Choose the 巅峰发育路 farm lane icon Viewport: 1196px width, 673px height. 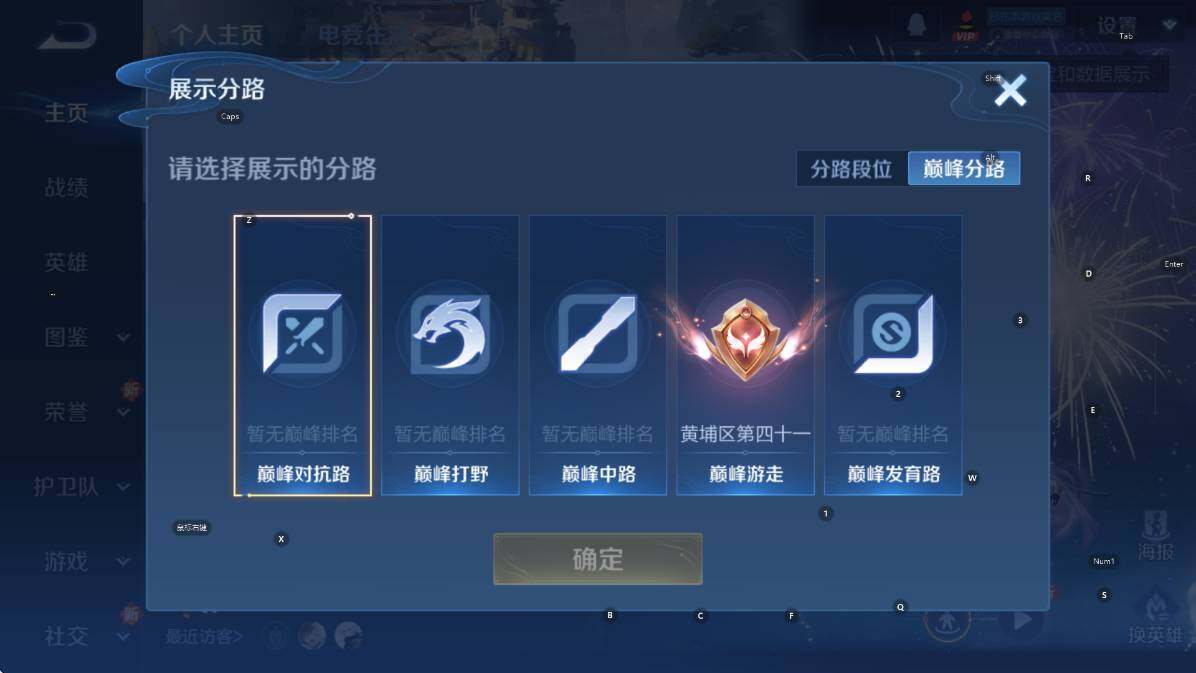click(893, 333)
